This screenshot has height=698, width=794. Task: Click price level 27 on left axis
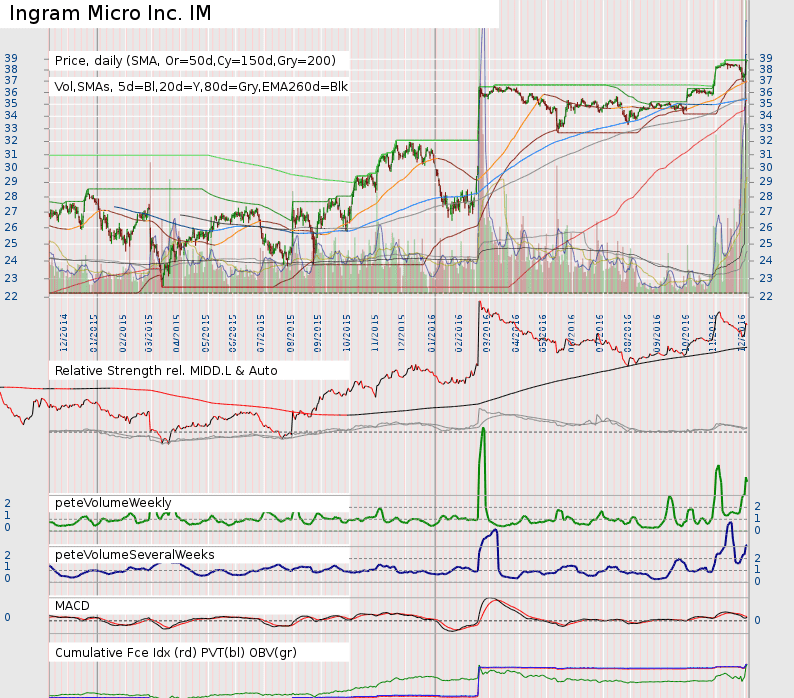pos(11,211)
